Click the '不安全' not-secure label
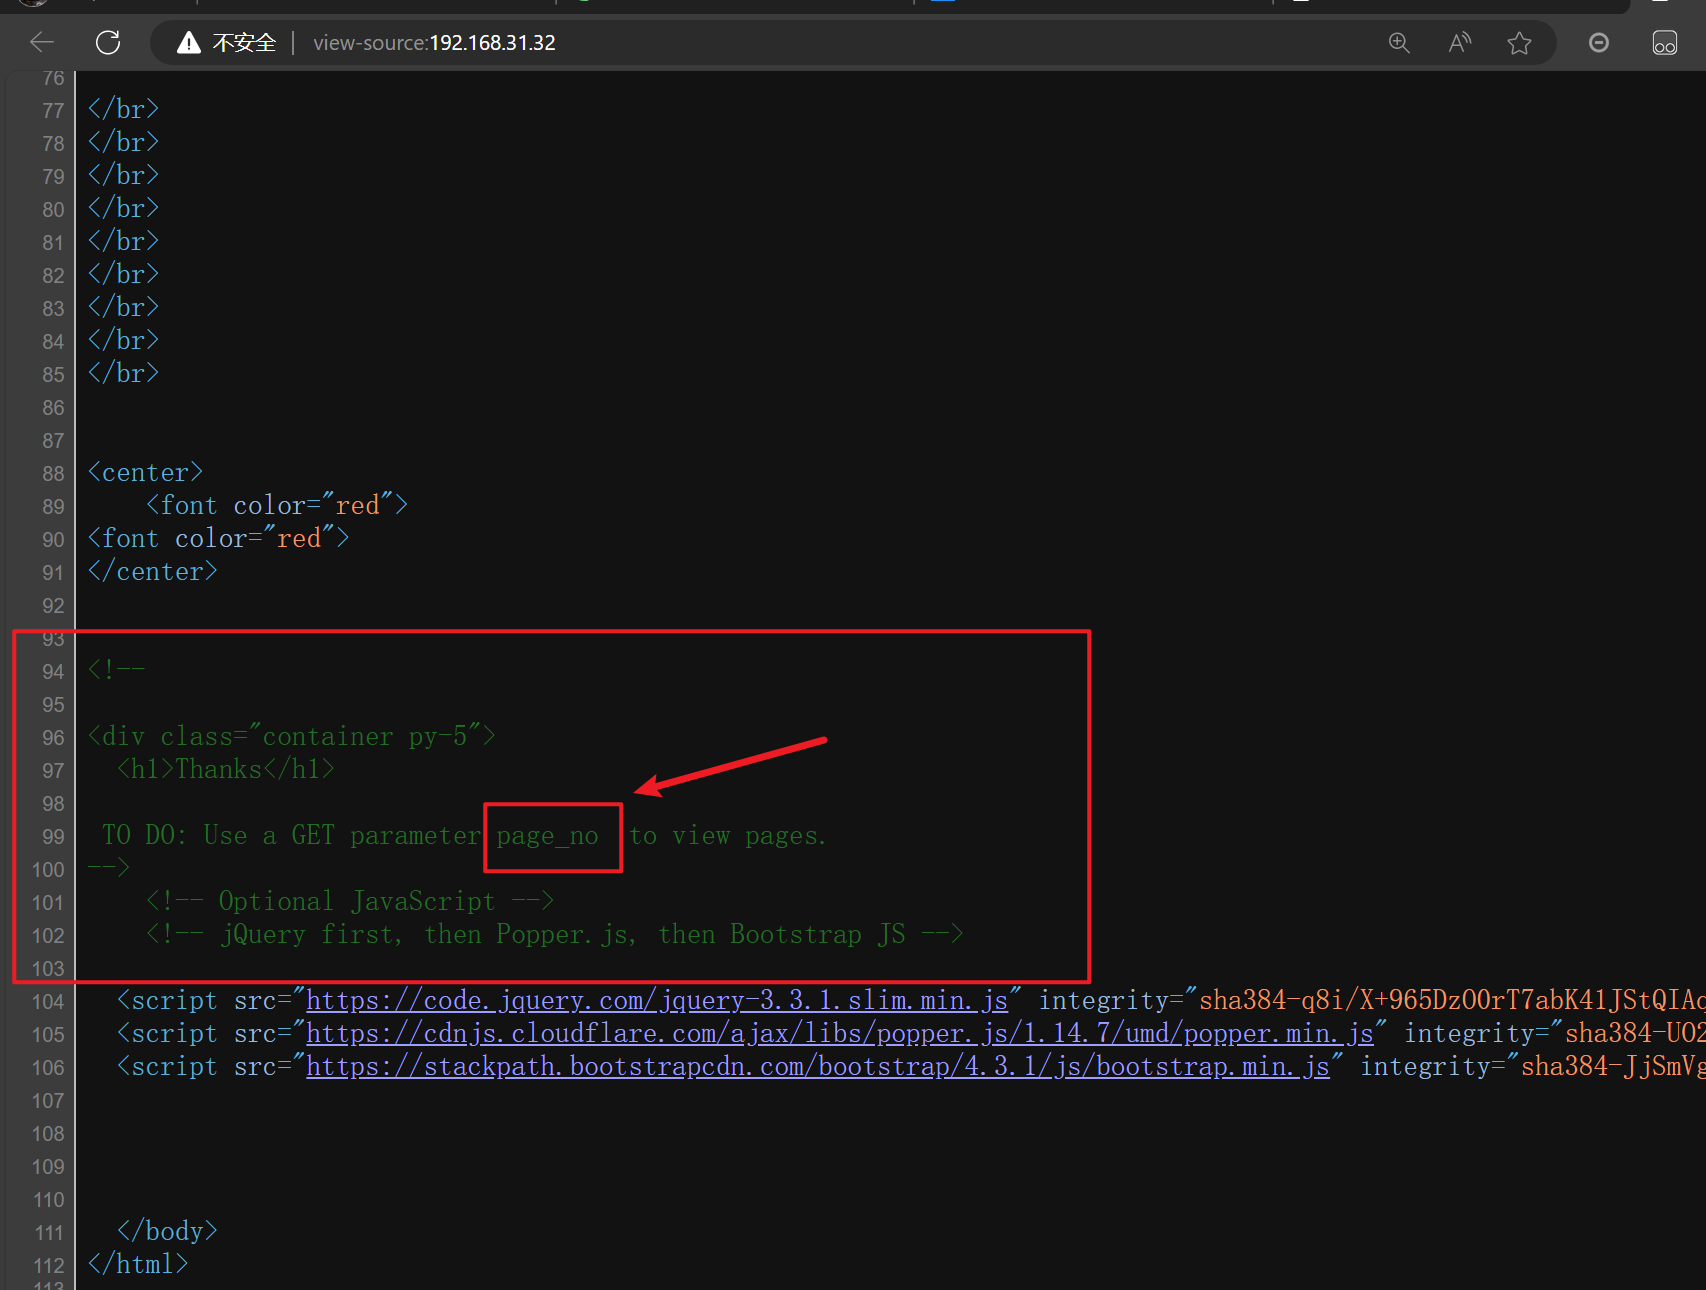Screen dimensions: 1706x1290 (244, 42)
